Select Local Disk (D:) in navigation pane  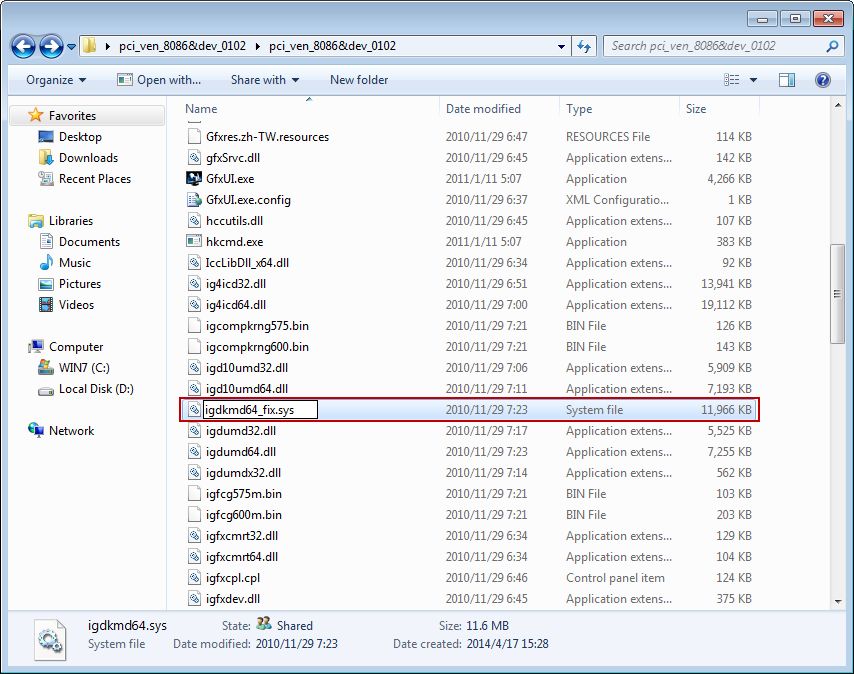pyautogui.click(x=96, y=389)
